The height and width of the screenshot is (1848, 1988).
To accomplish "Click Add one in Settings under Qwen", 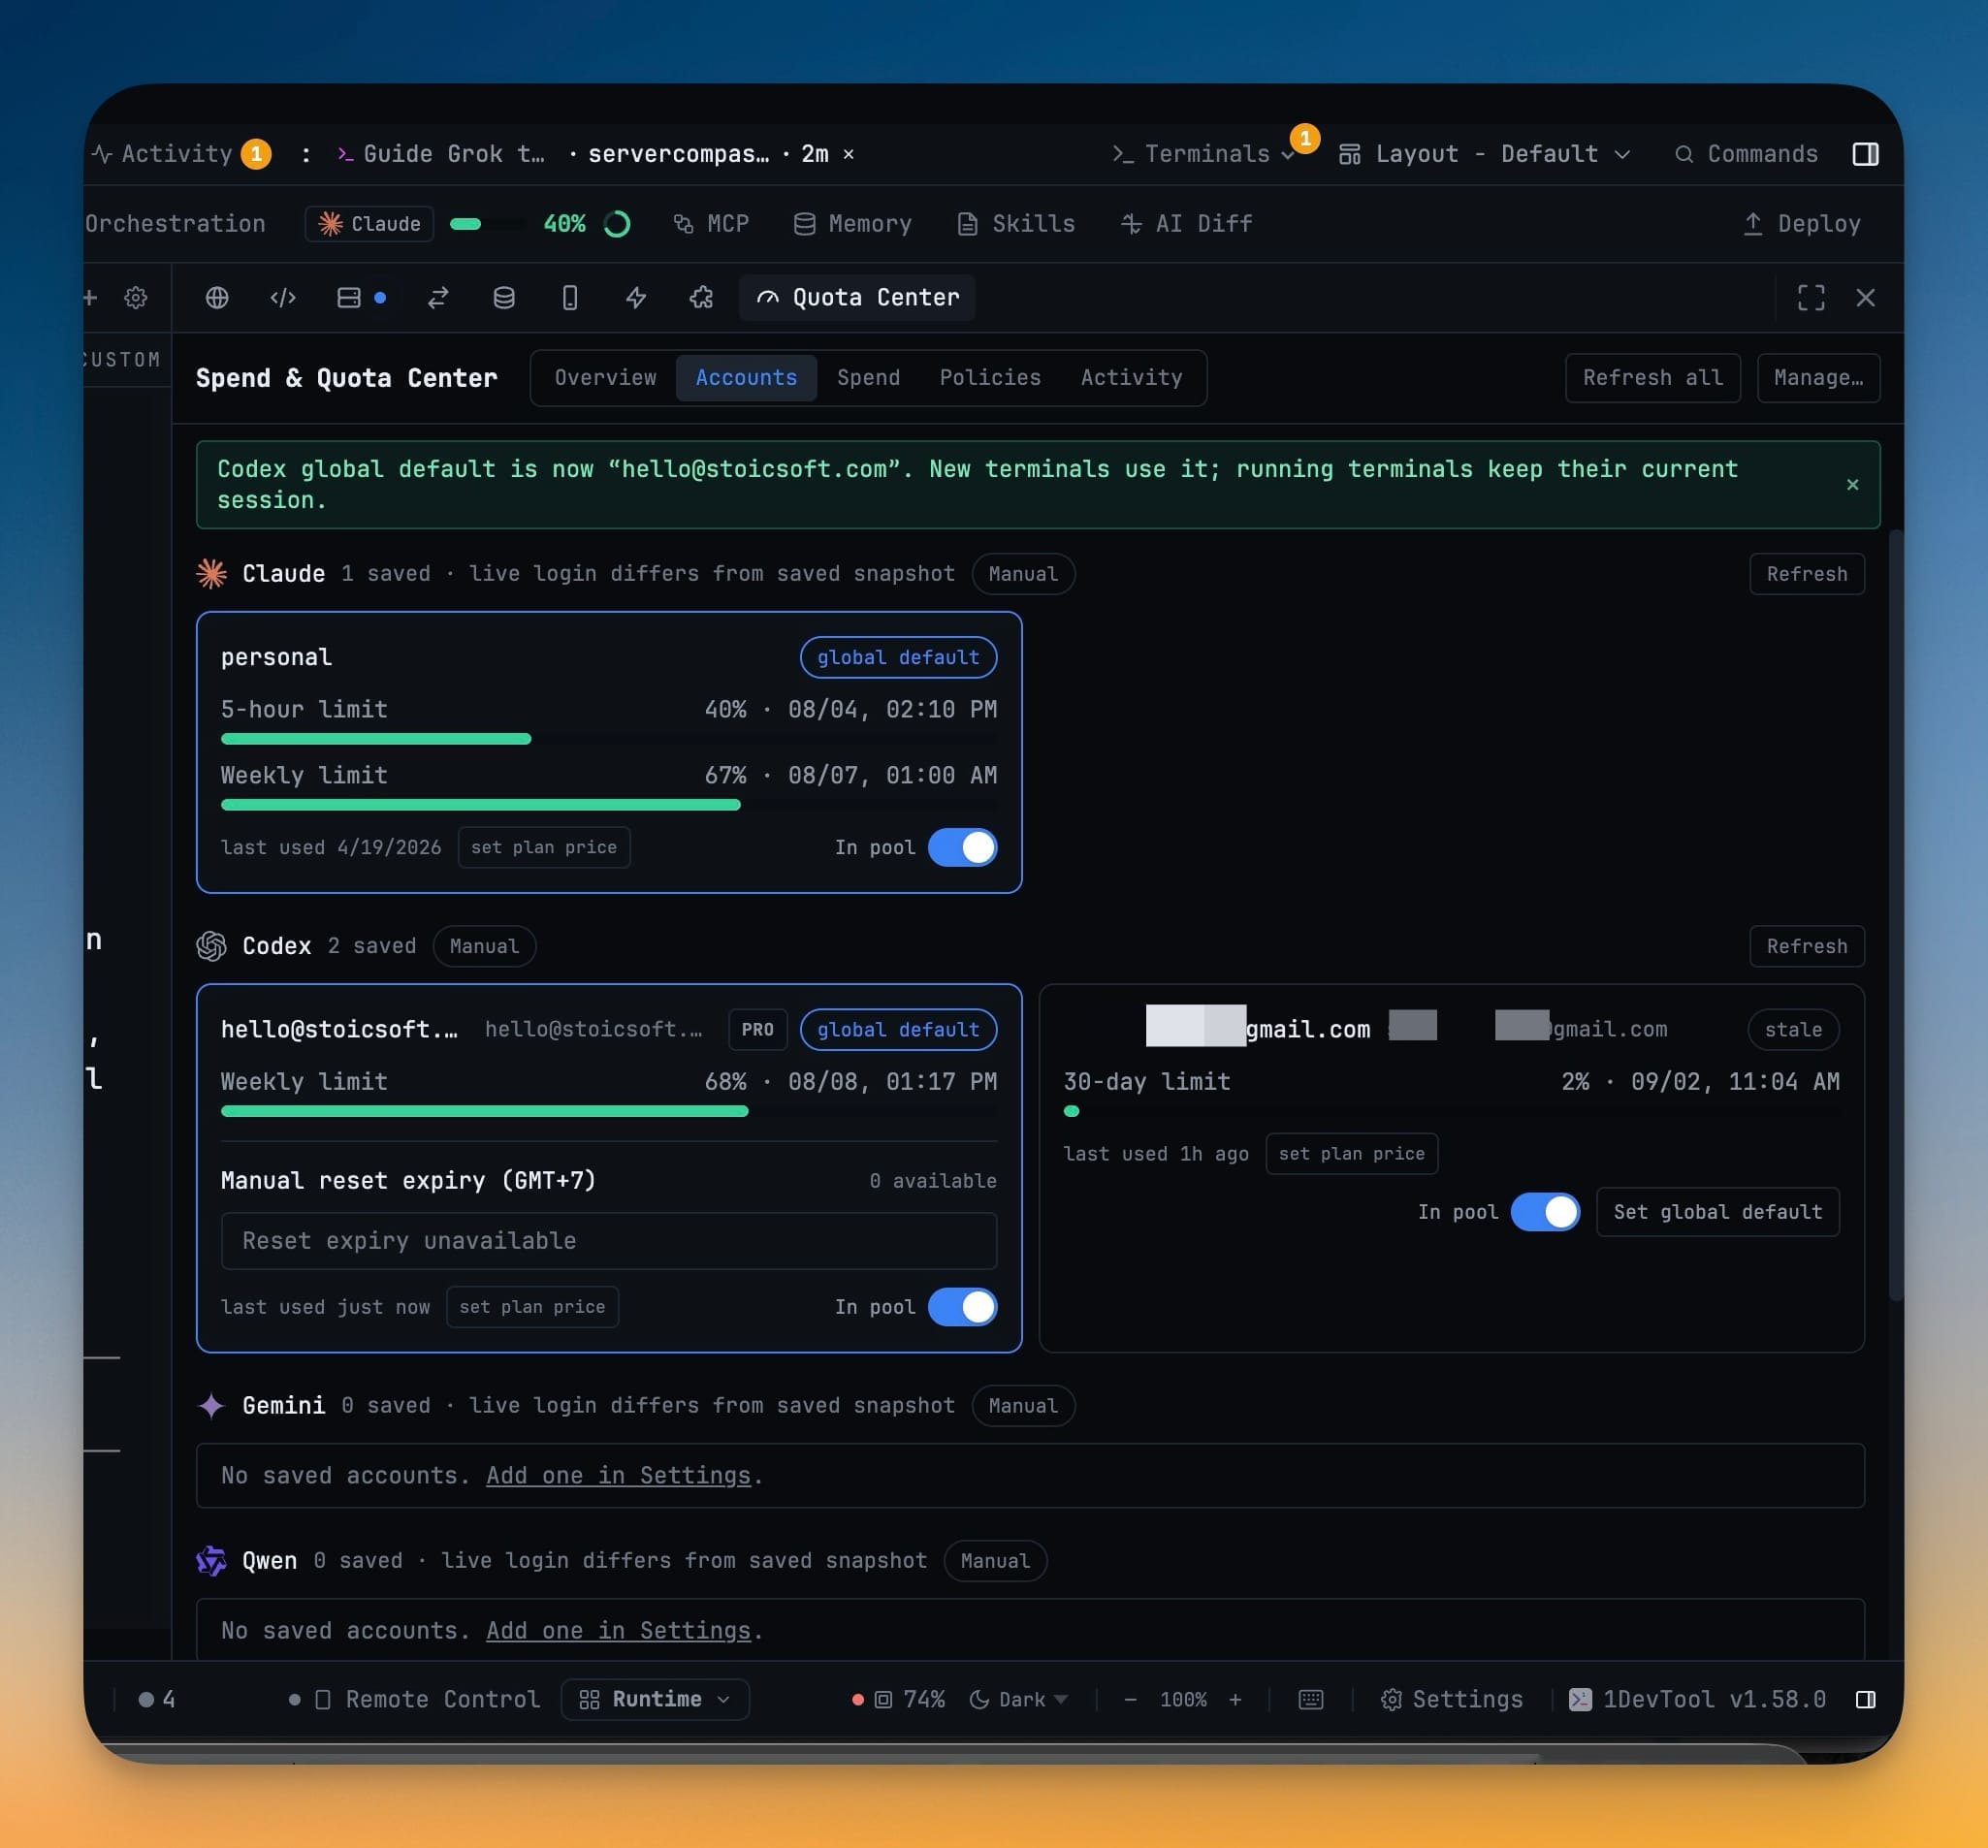I will 618,1631.
